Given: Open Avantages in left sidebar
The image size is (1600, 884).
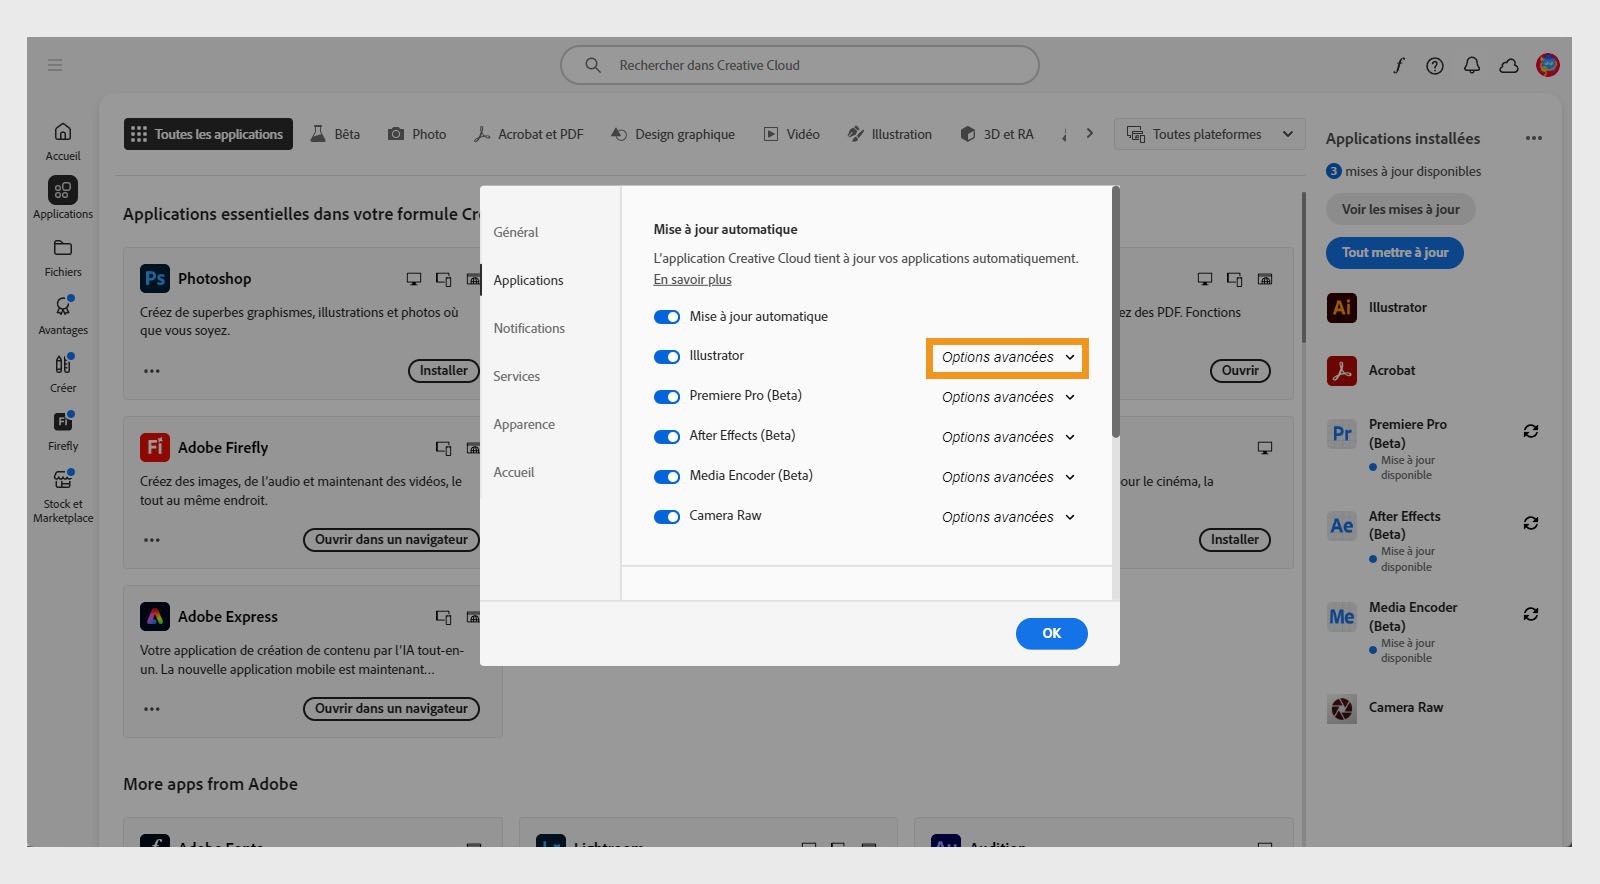Looking at the screenshot, I should 63,315.
